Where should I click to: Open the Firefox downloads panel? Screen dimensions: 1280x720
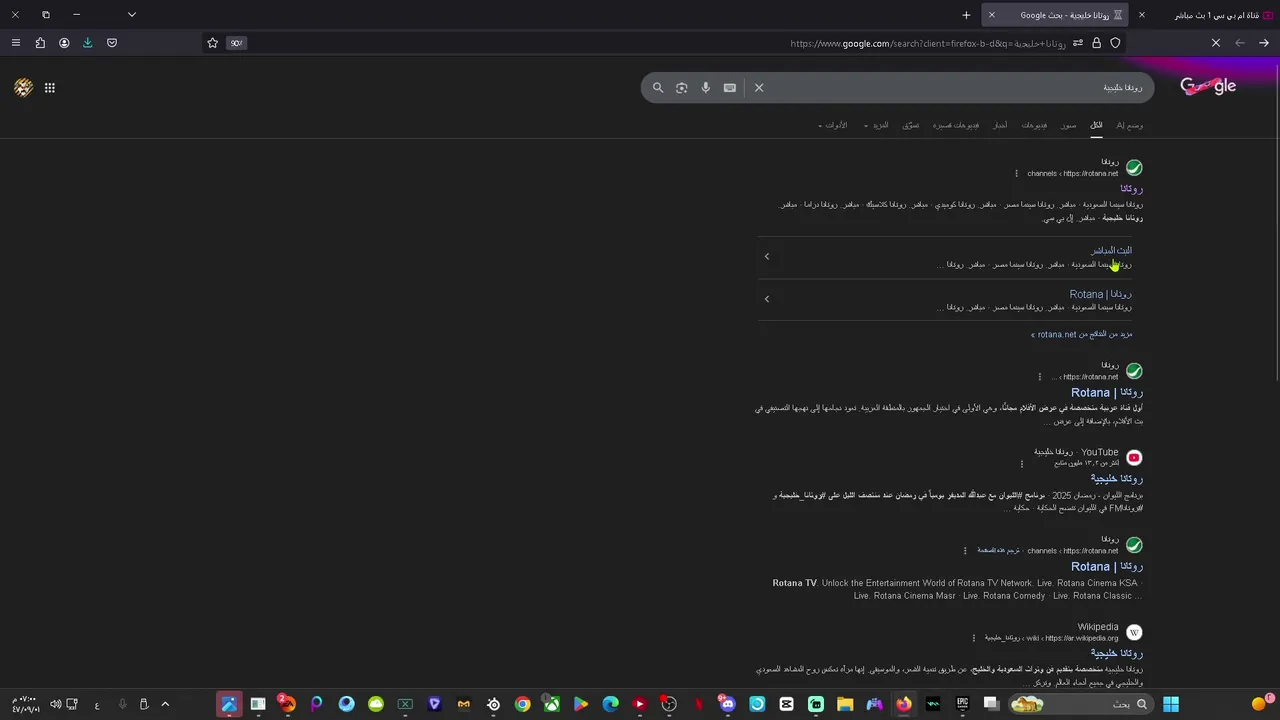coord(88,43)
